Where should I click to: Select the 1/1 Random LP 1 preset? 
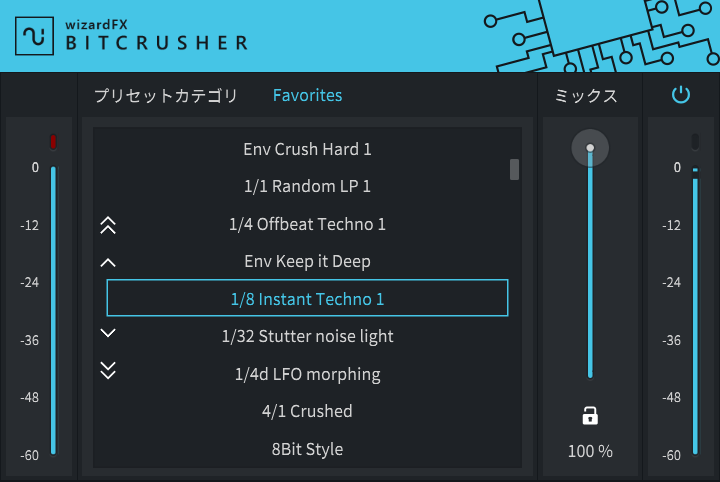coord(307,186)
